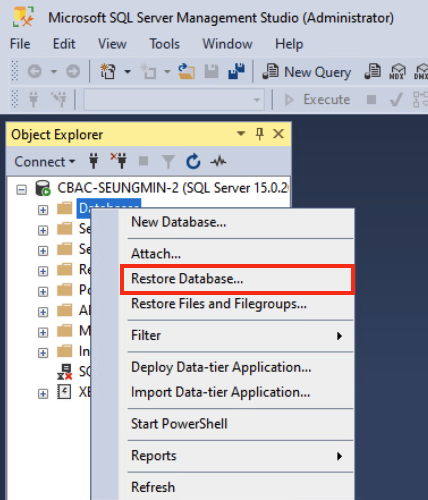Click the Filter funnel icon in Object Explorer
Viewport: 428px width, 500px height.
(x=168, y=162)
